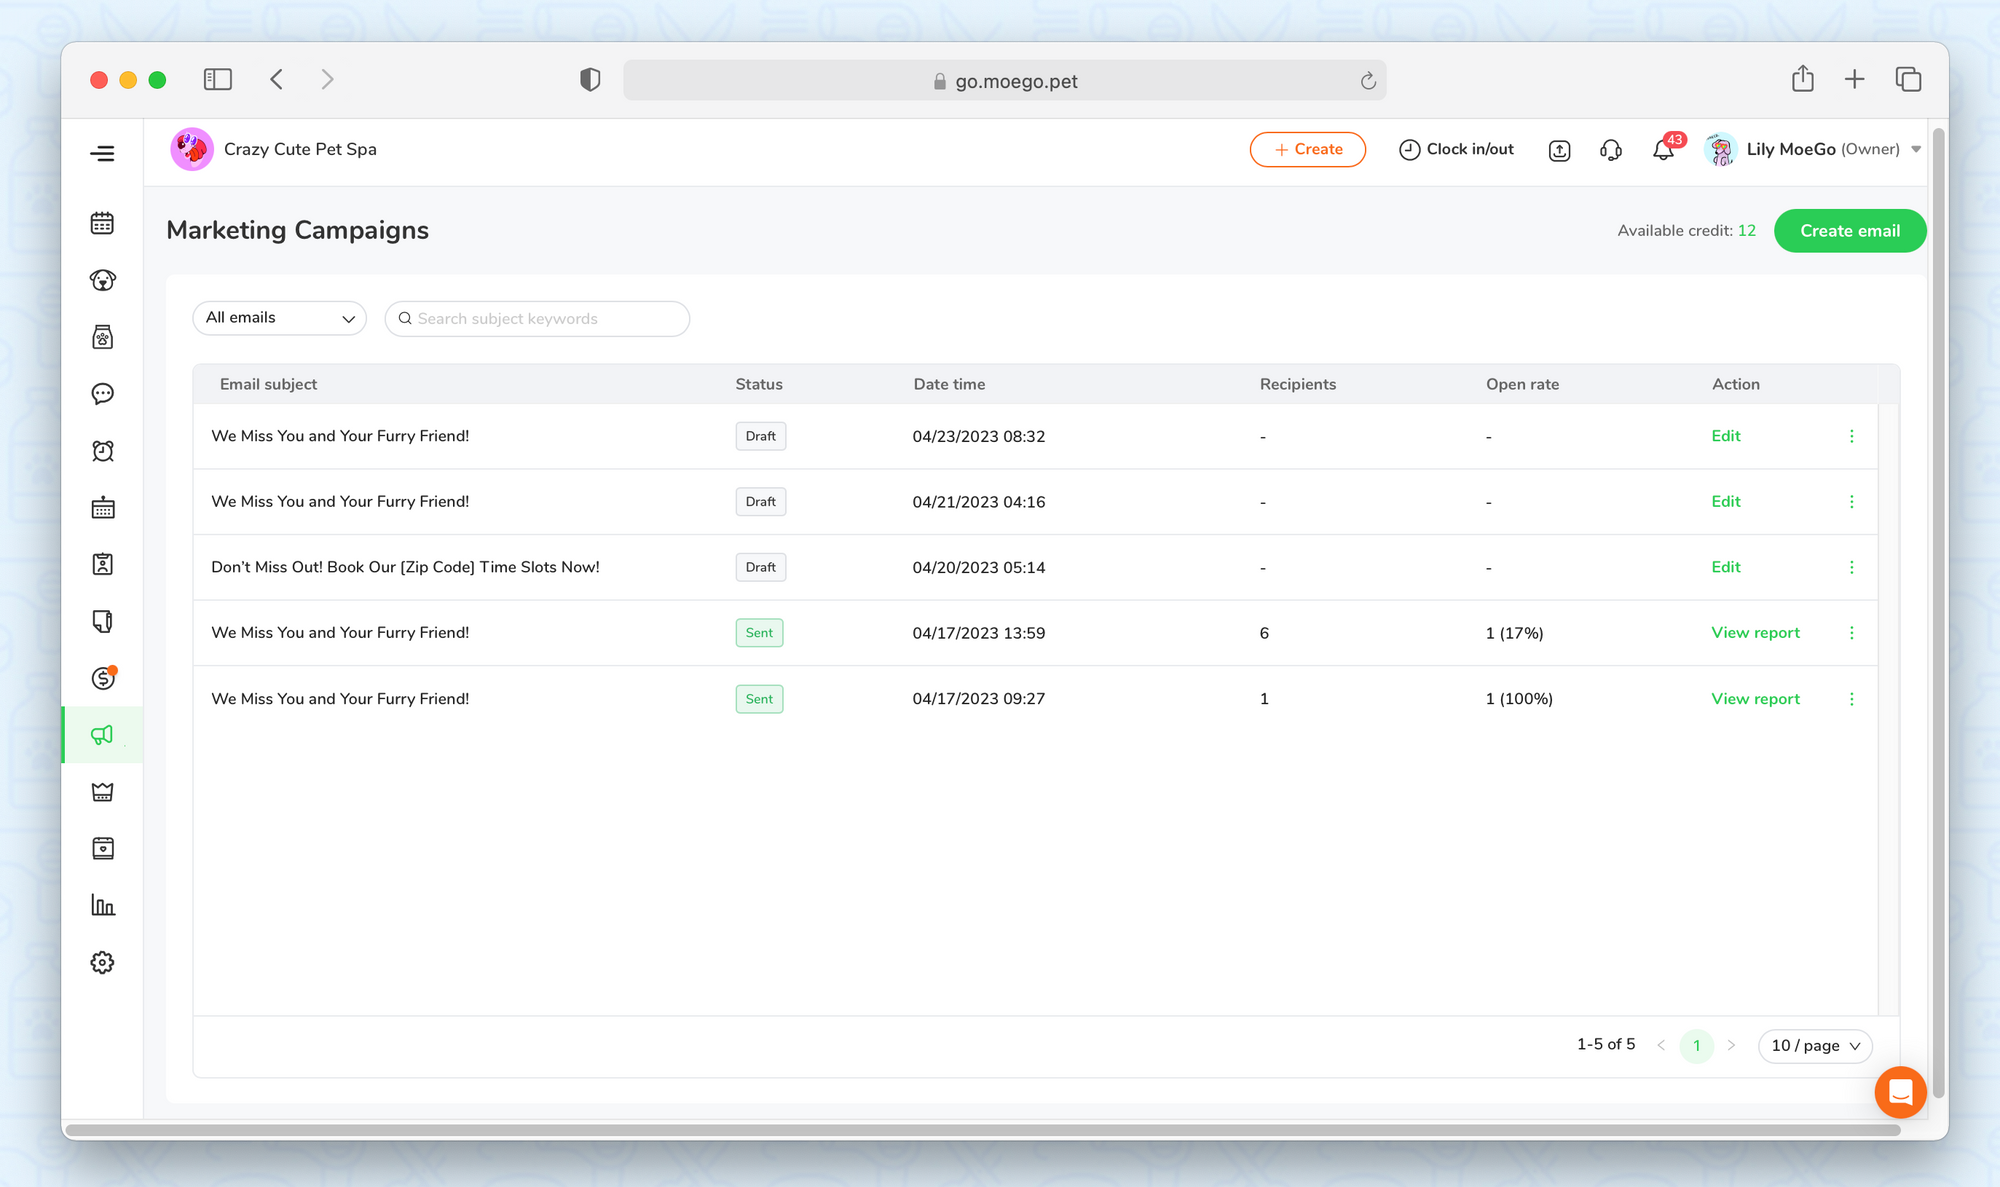Click the green Create email button
Screen dimensions: 2000x1187
tap(1849, 231)
